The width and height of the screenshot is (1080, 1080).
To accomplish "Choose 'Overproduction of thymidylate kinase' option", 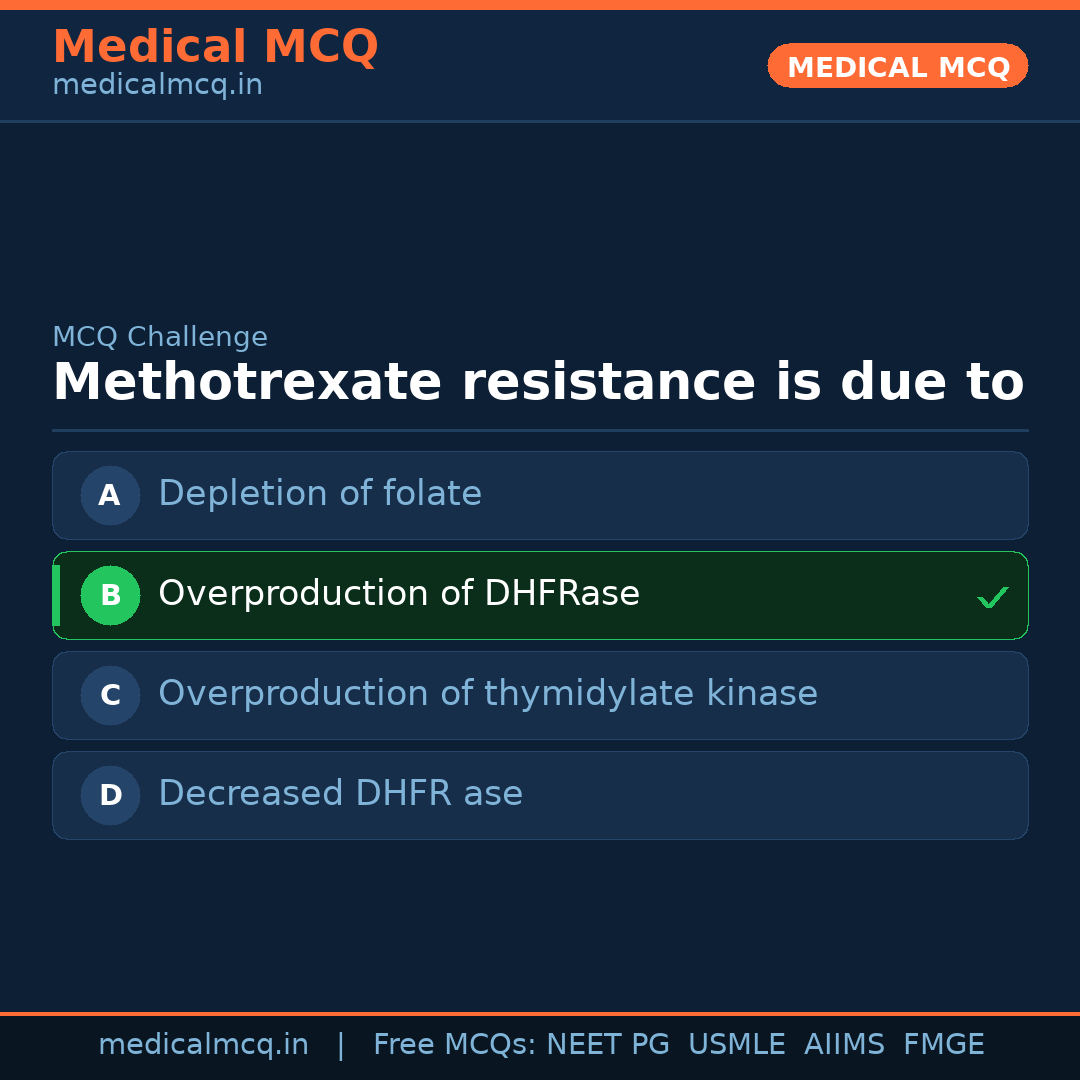I will [488, 694].
